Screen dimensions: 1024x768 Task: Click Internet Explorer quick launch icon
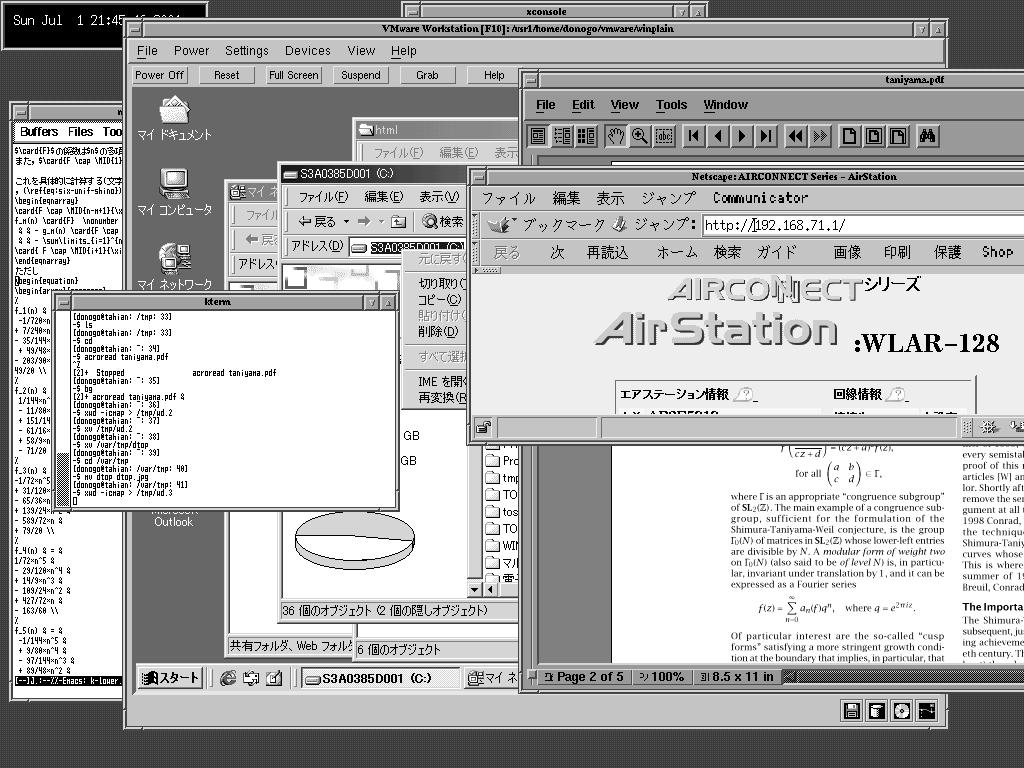tap(228, 678)
